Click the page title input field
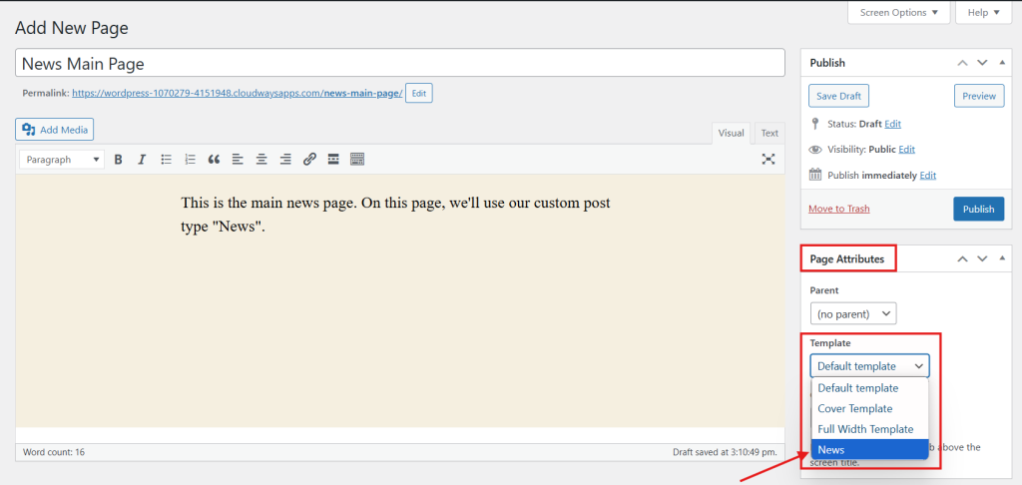The image size is (1022, 485). click(400, 63)
